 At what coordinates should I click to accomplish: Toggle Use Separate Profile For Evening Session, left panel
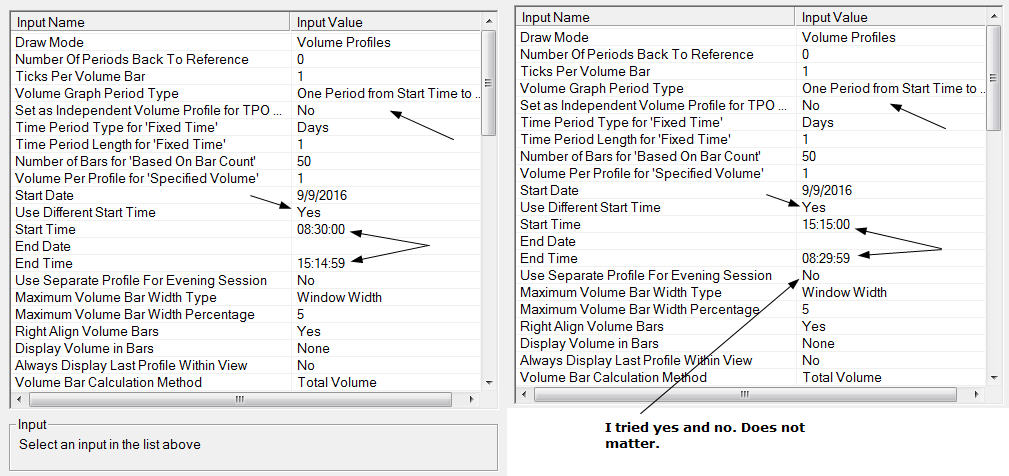pos(306,280)
